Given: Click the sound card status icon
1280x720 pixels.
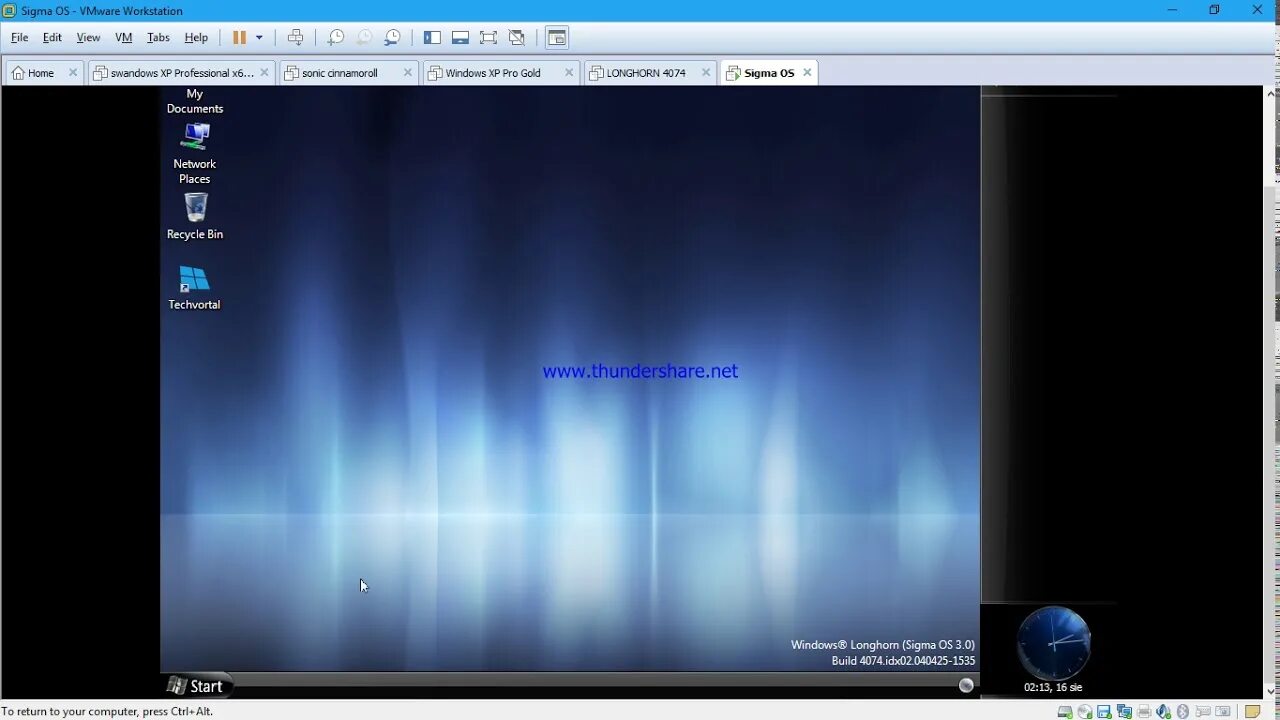Looking at the screenshot, I should pos(1163,711).
